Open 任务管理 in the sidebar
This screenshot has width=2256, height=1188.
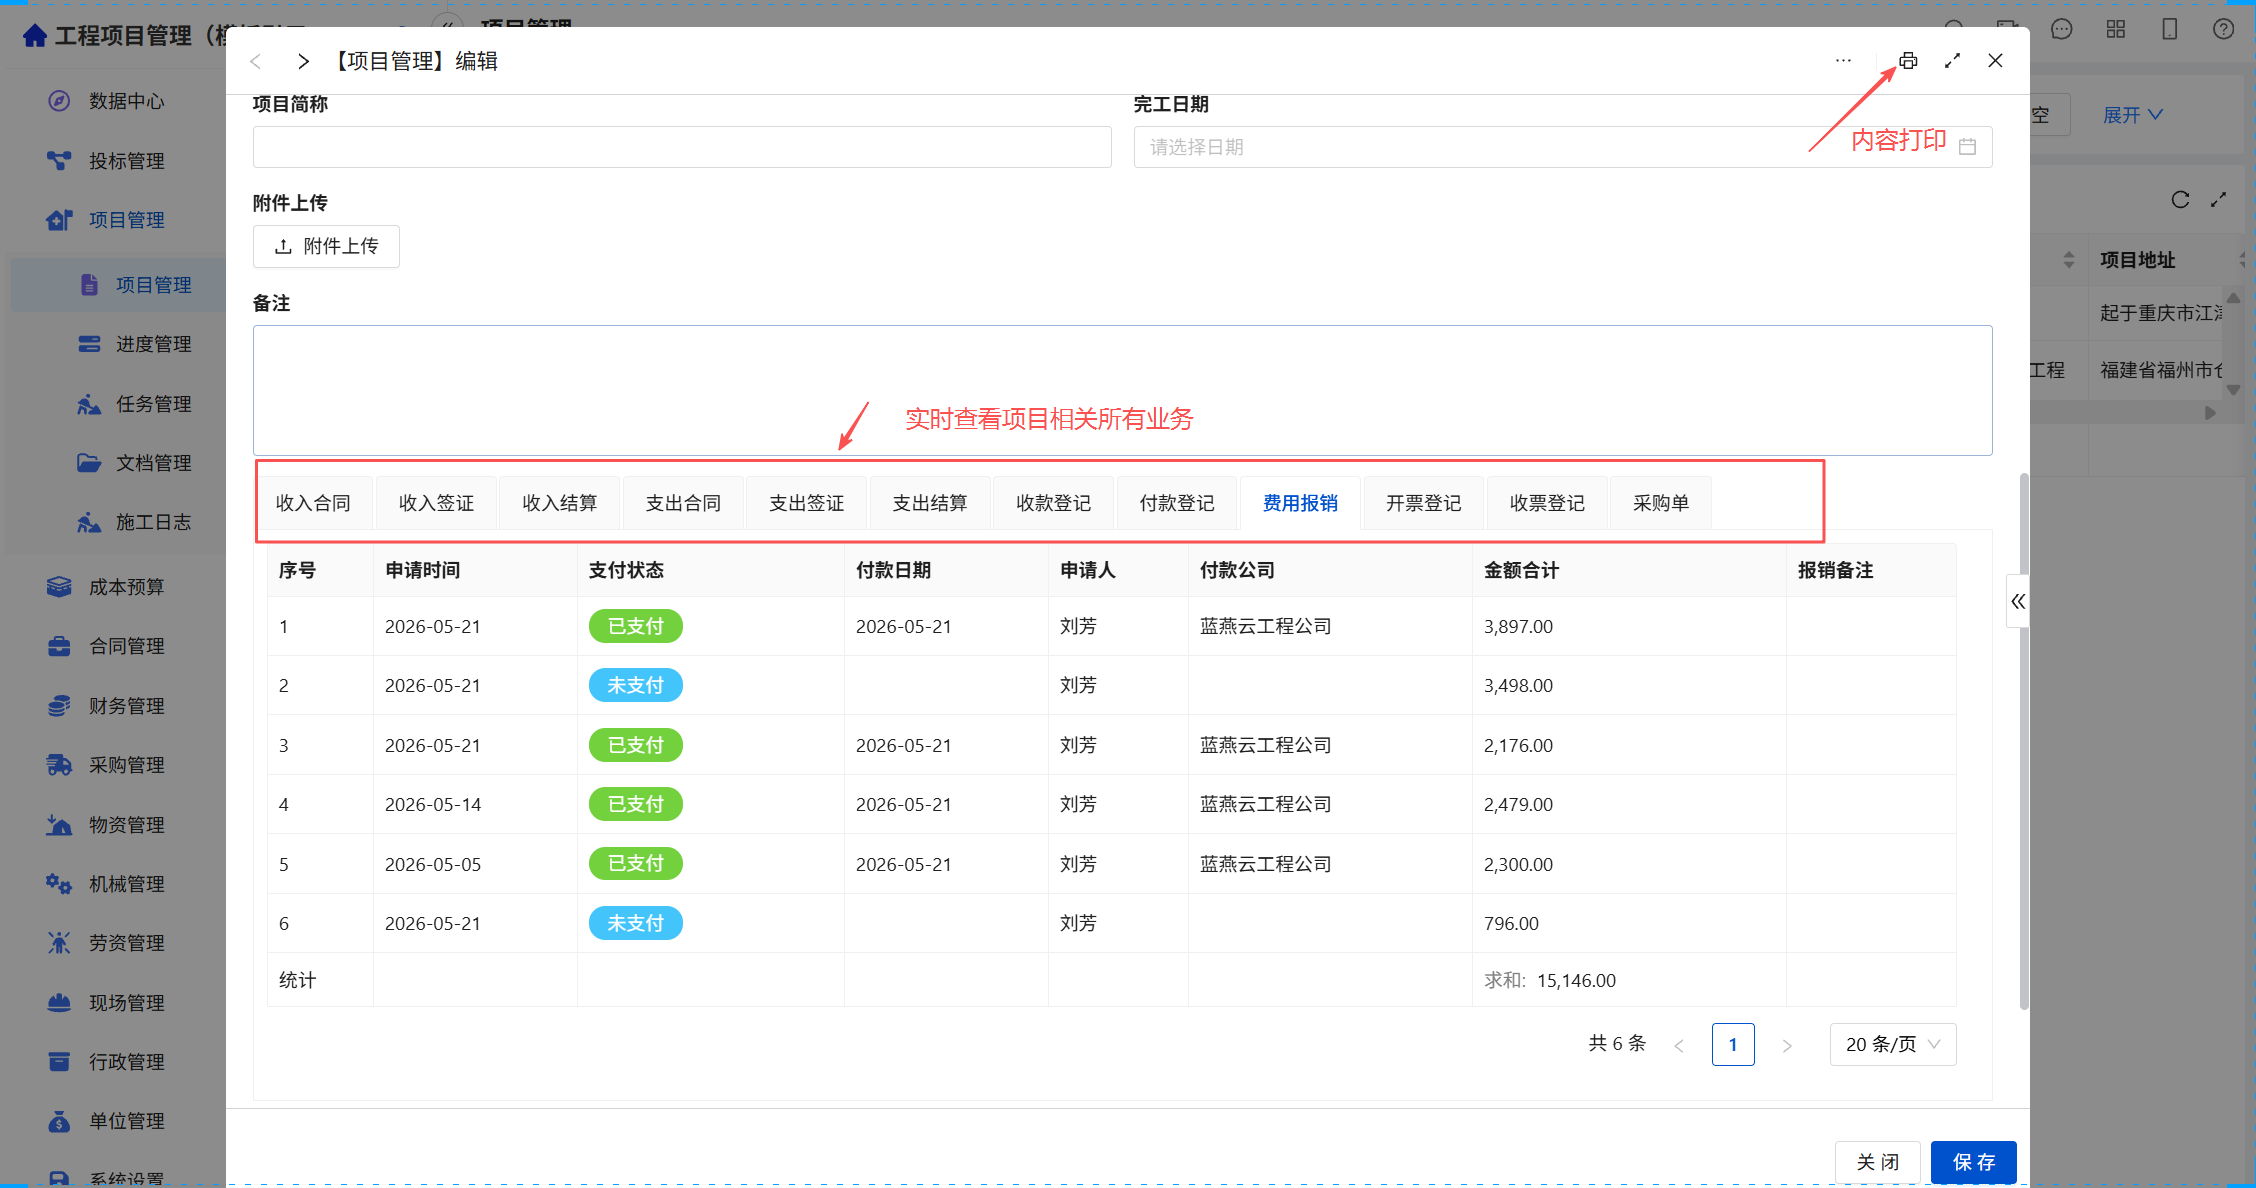(153, 404)
